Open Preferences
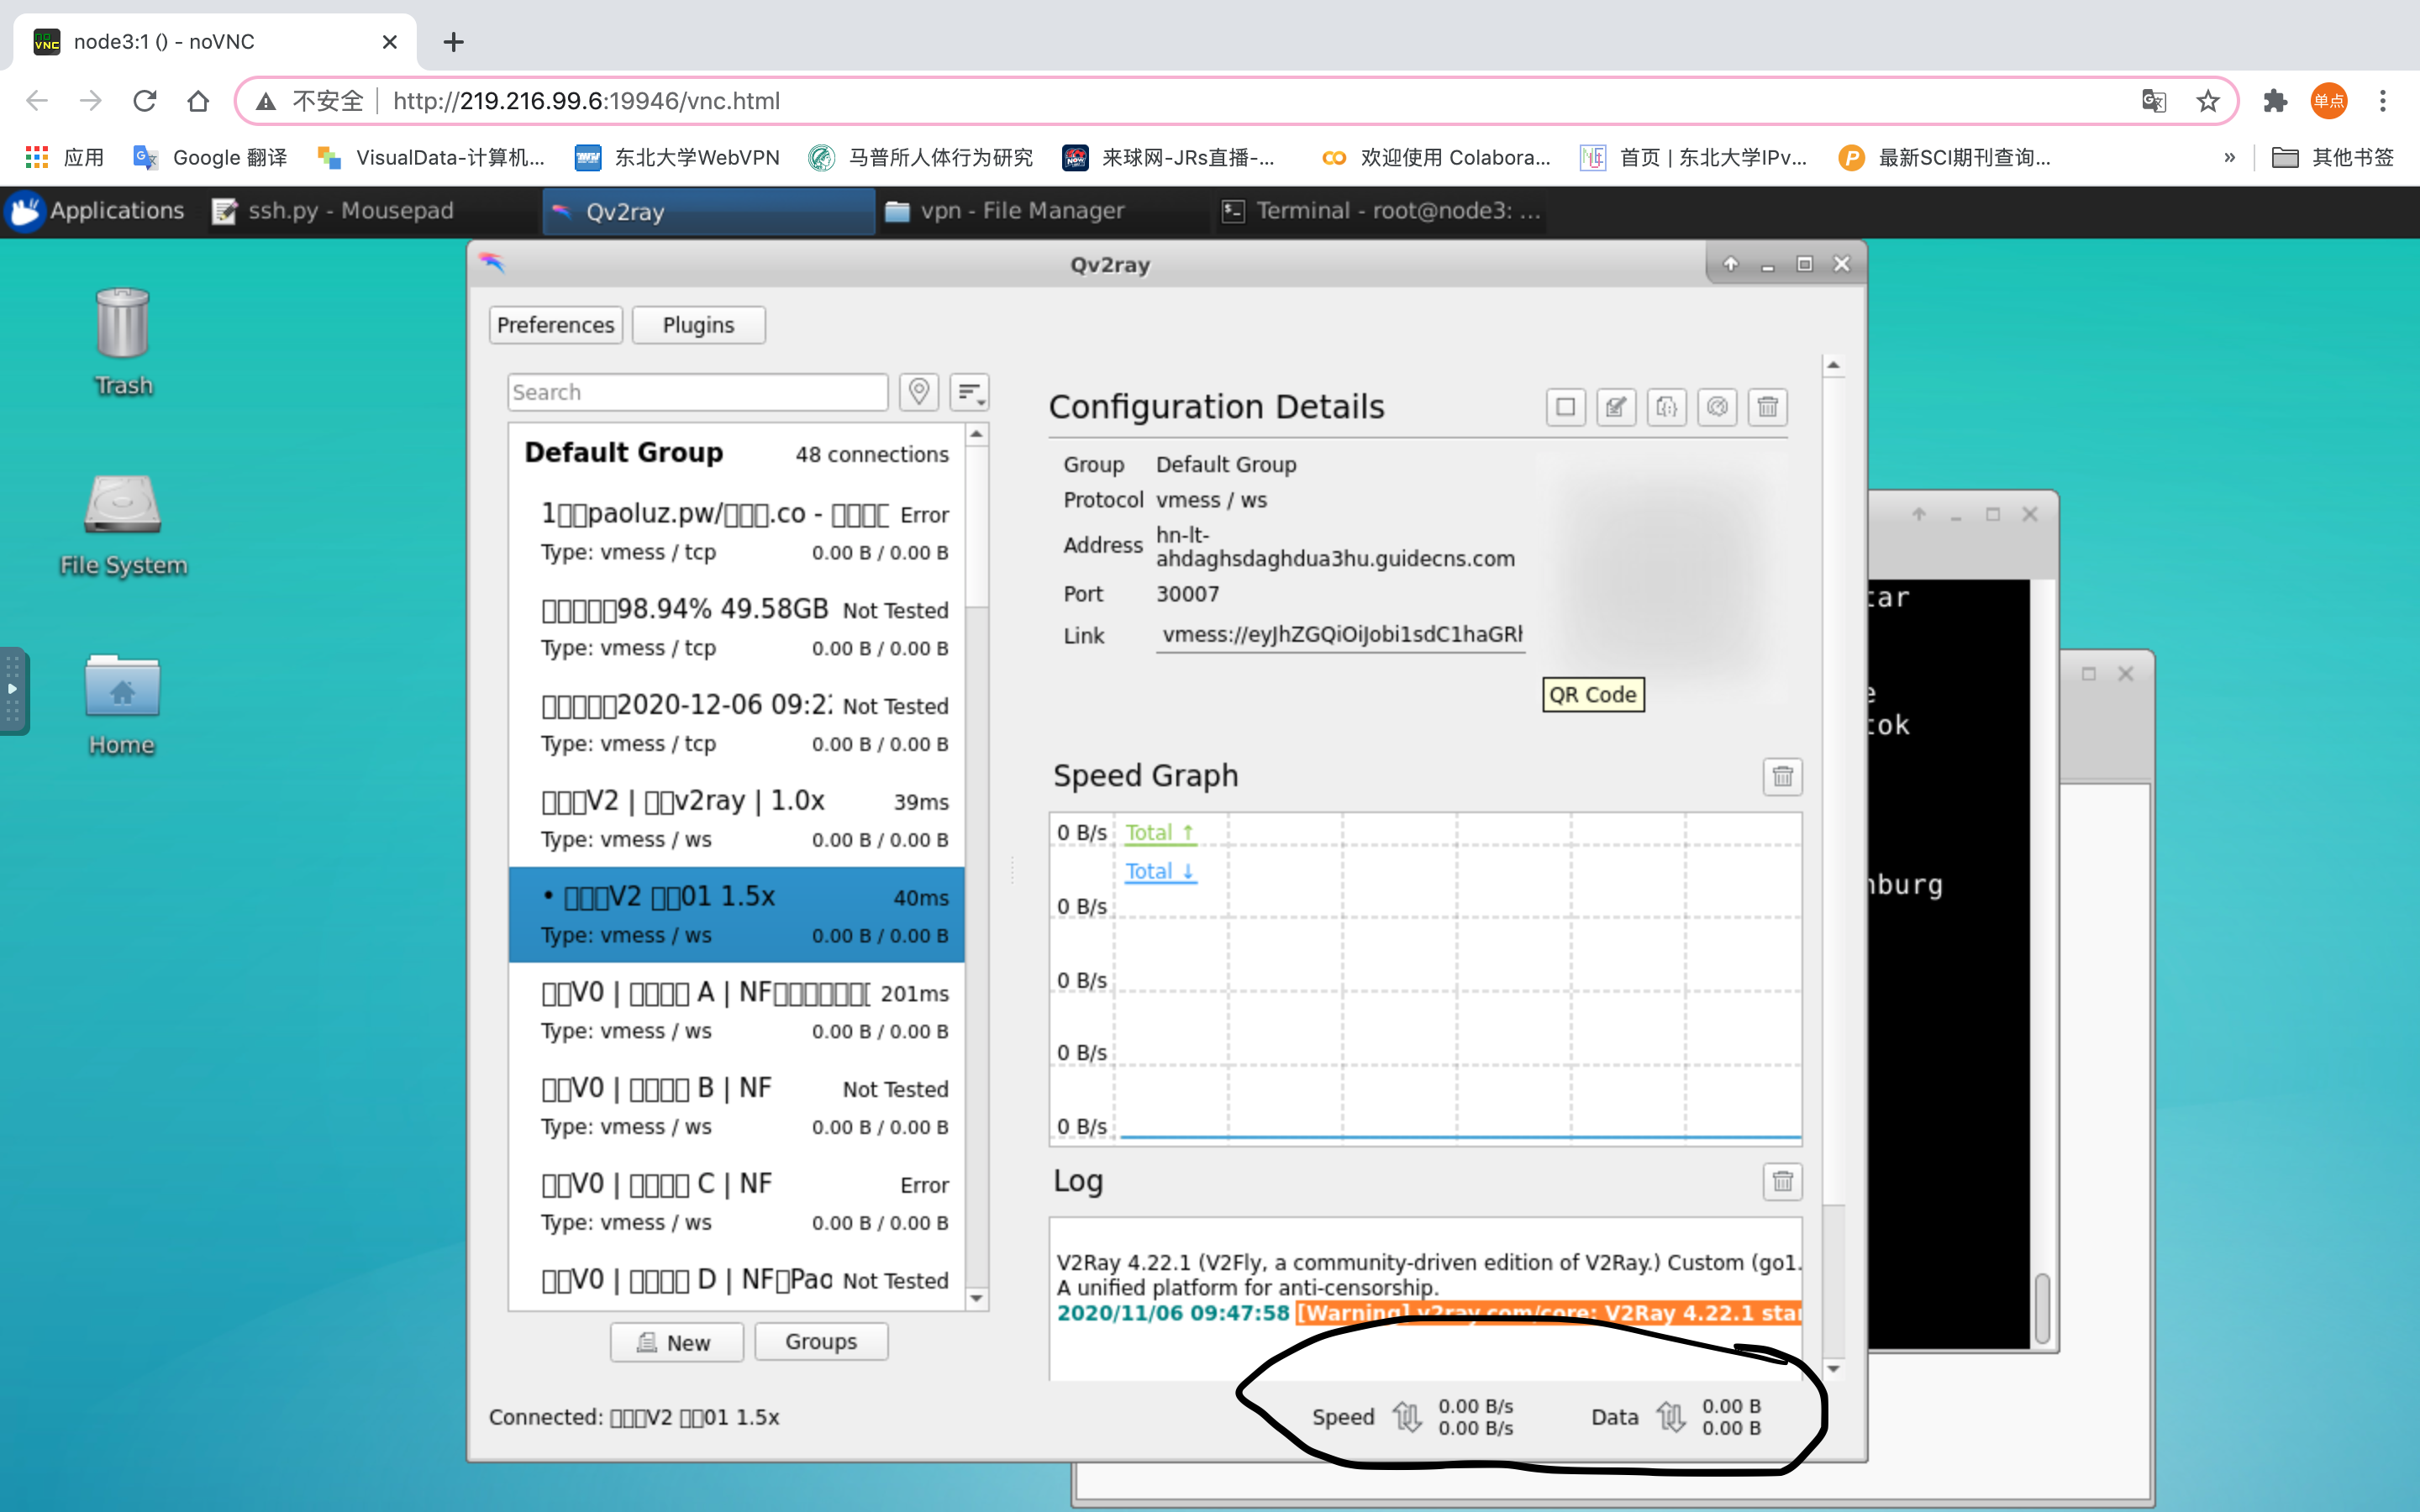The image size is (2420, 1512). [555, 325]
